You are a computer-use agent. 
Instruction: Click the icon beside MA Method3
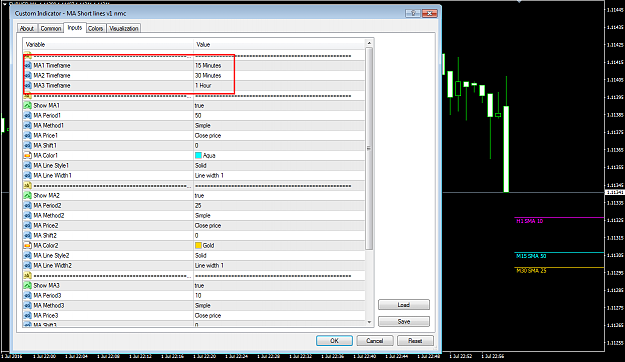click(x=28, y=305)
